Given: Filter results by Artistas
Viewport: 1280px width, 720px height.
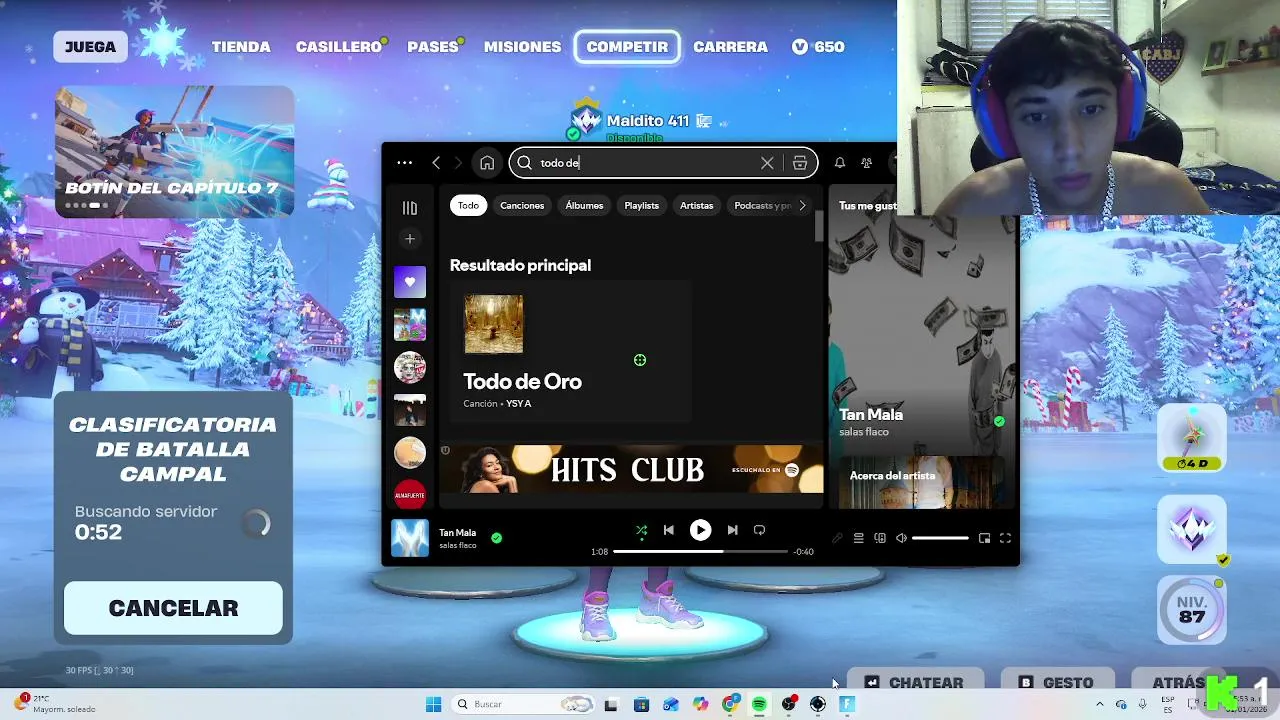Looking at the screenshot, I should (x=696, y=205).
